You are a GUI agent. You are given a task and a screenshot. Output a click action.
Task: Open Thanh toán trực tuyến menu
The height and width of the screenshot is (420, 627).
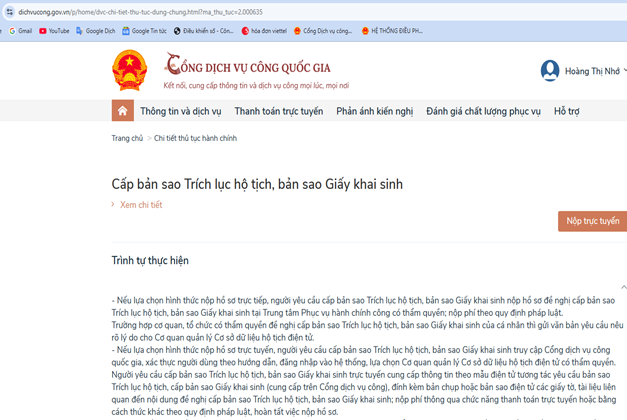pos(279,111)
